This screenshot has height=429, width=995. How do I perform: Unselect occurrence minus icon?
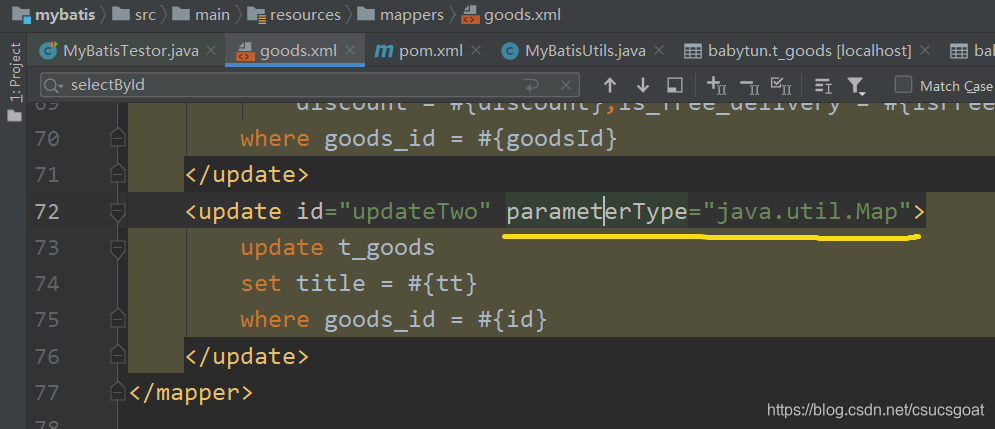click(749, 85)
